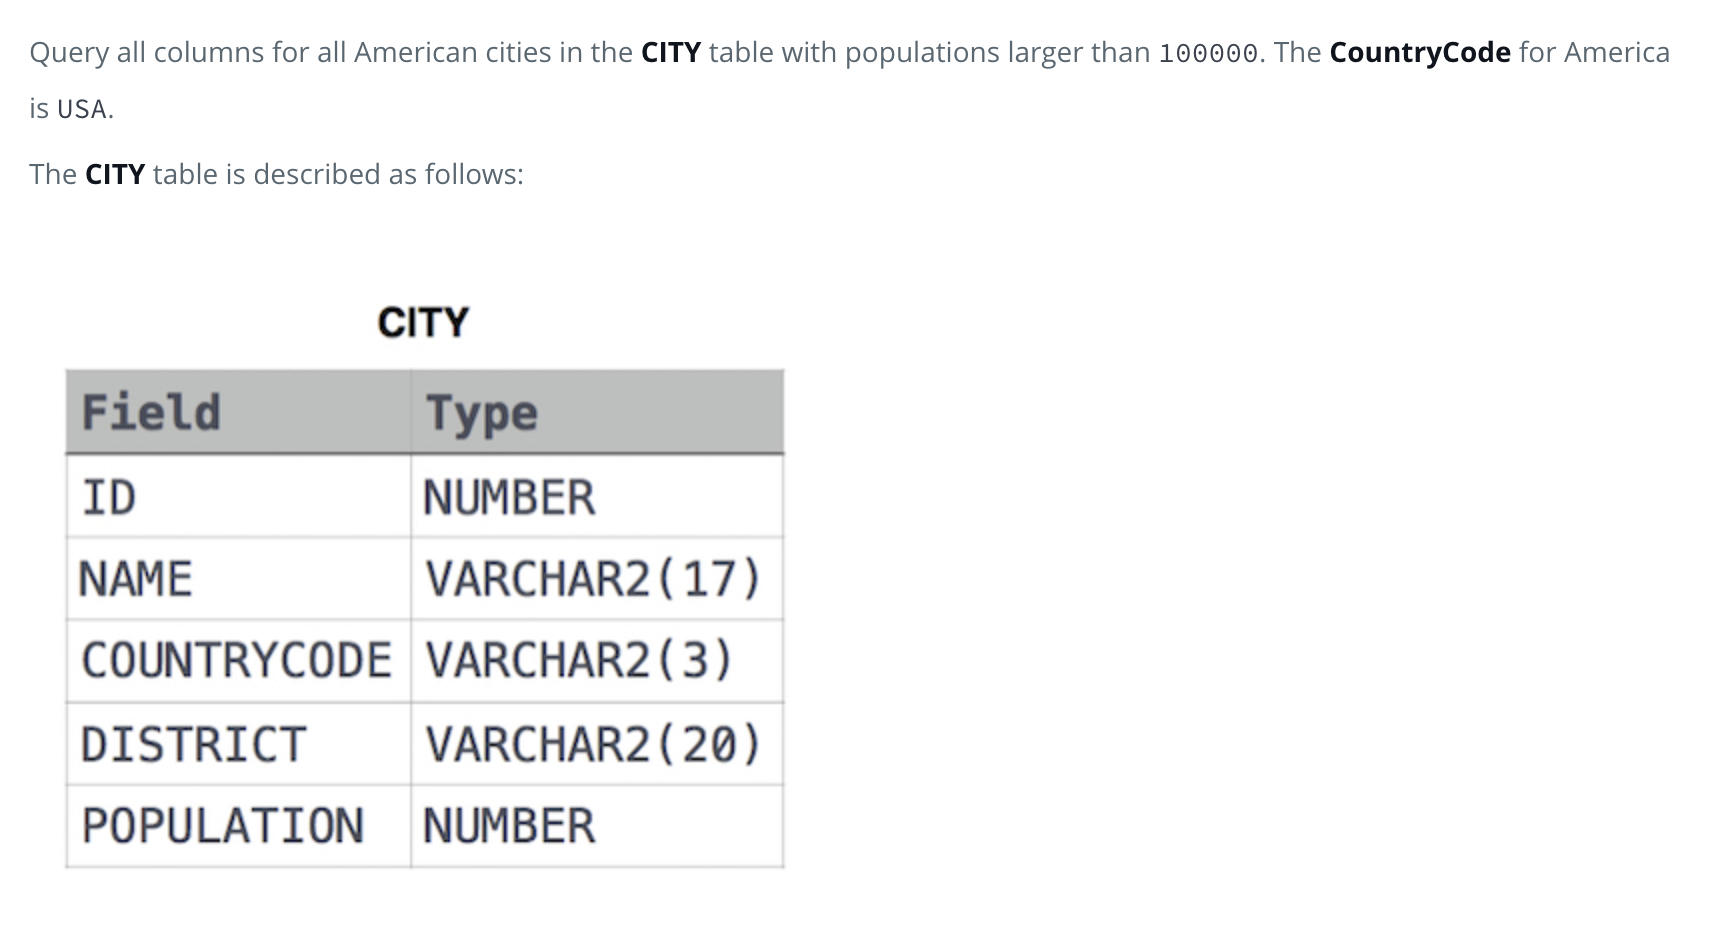This screenshot has height=930, width=1722.
Task: Click the VARCHAR2(20) type cell
Action: (x=593, y=744)
